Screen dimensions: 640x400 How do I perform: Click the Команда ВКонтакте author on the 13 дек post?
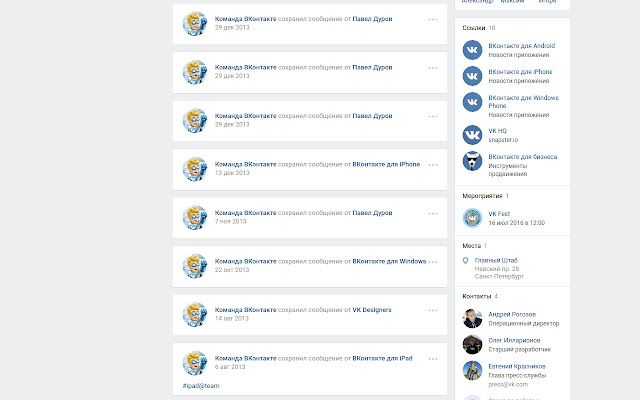246,164
